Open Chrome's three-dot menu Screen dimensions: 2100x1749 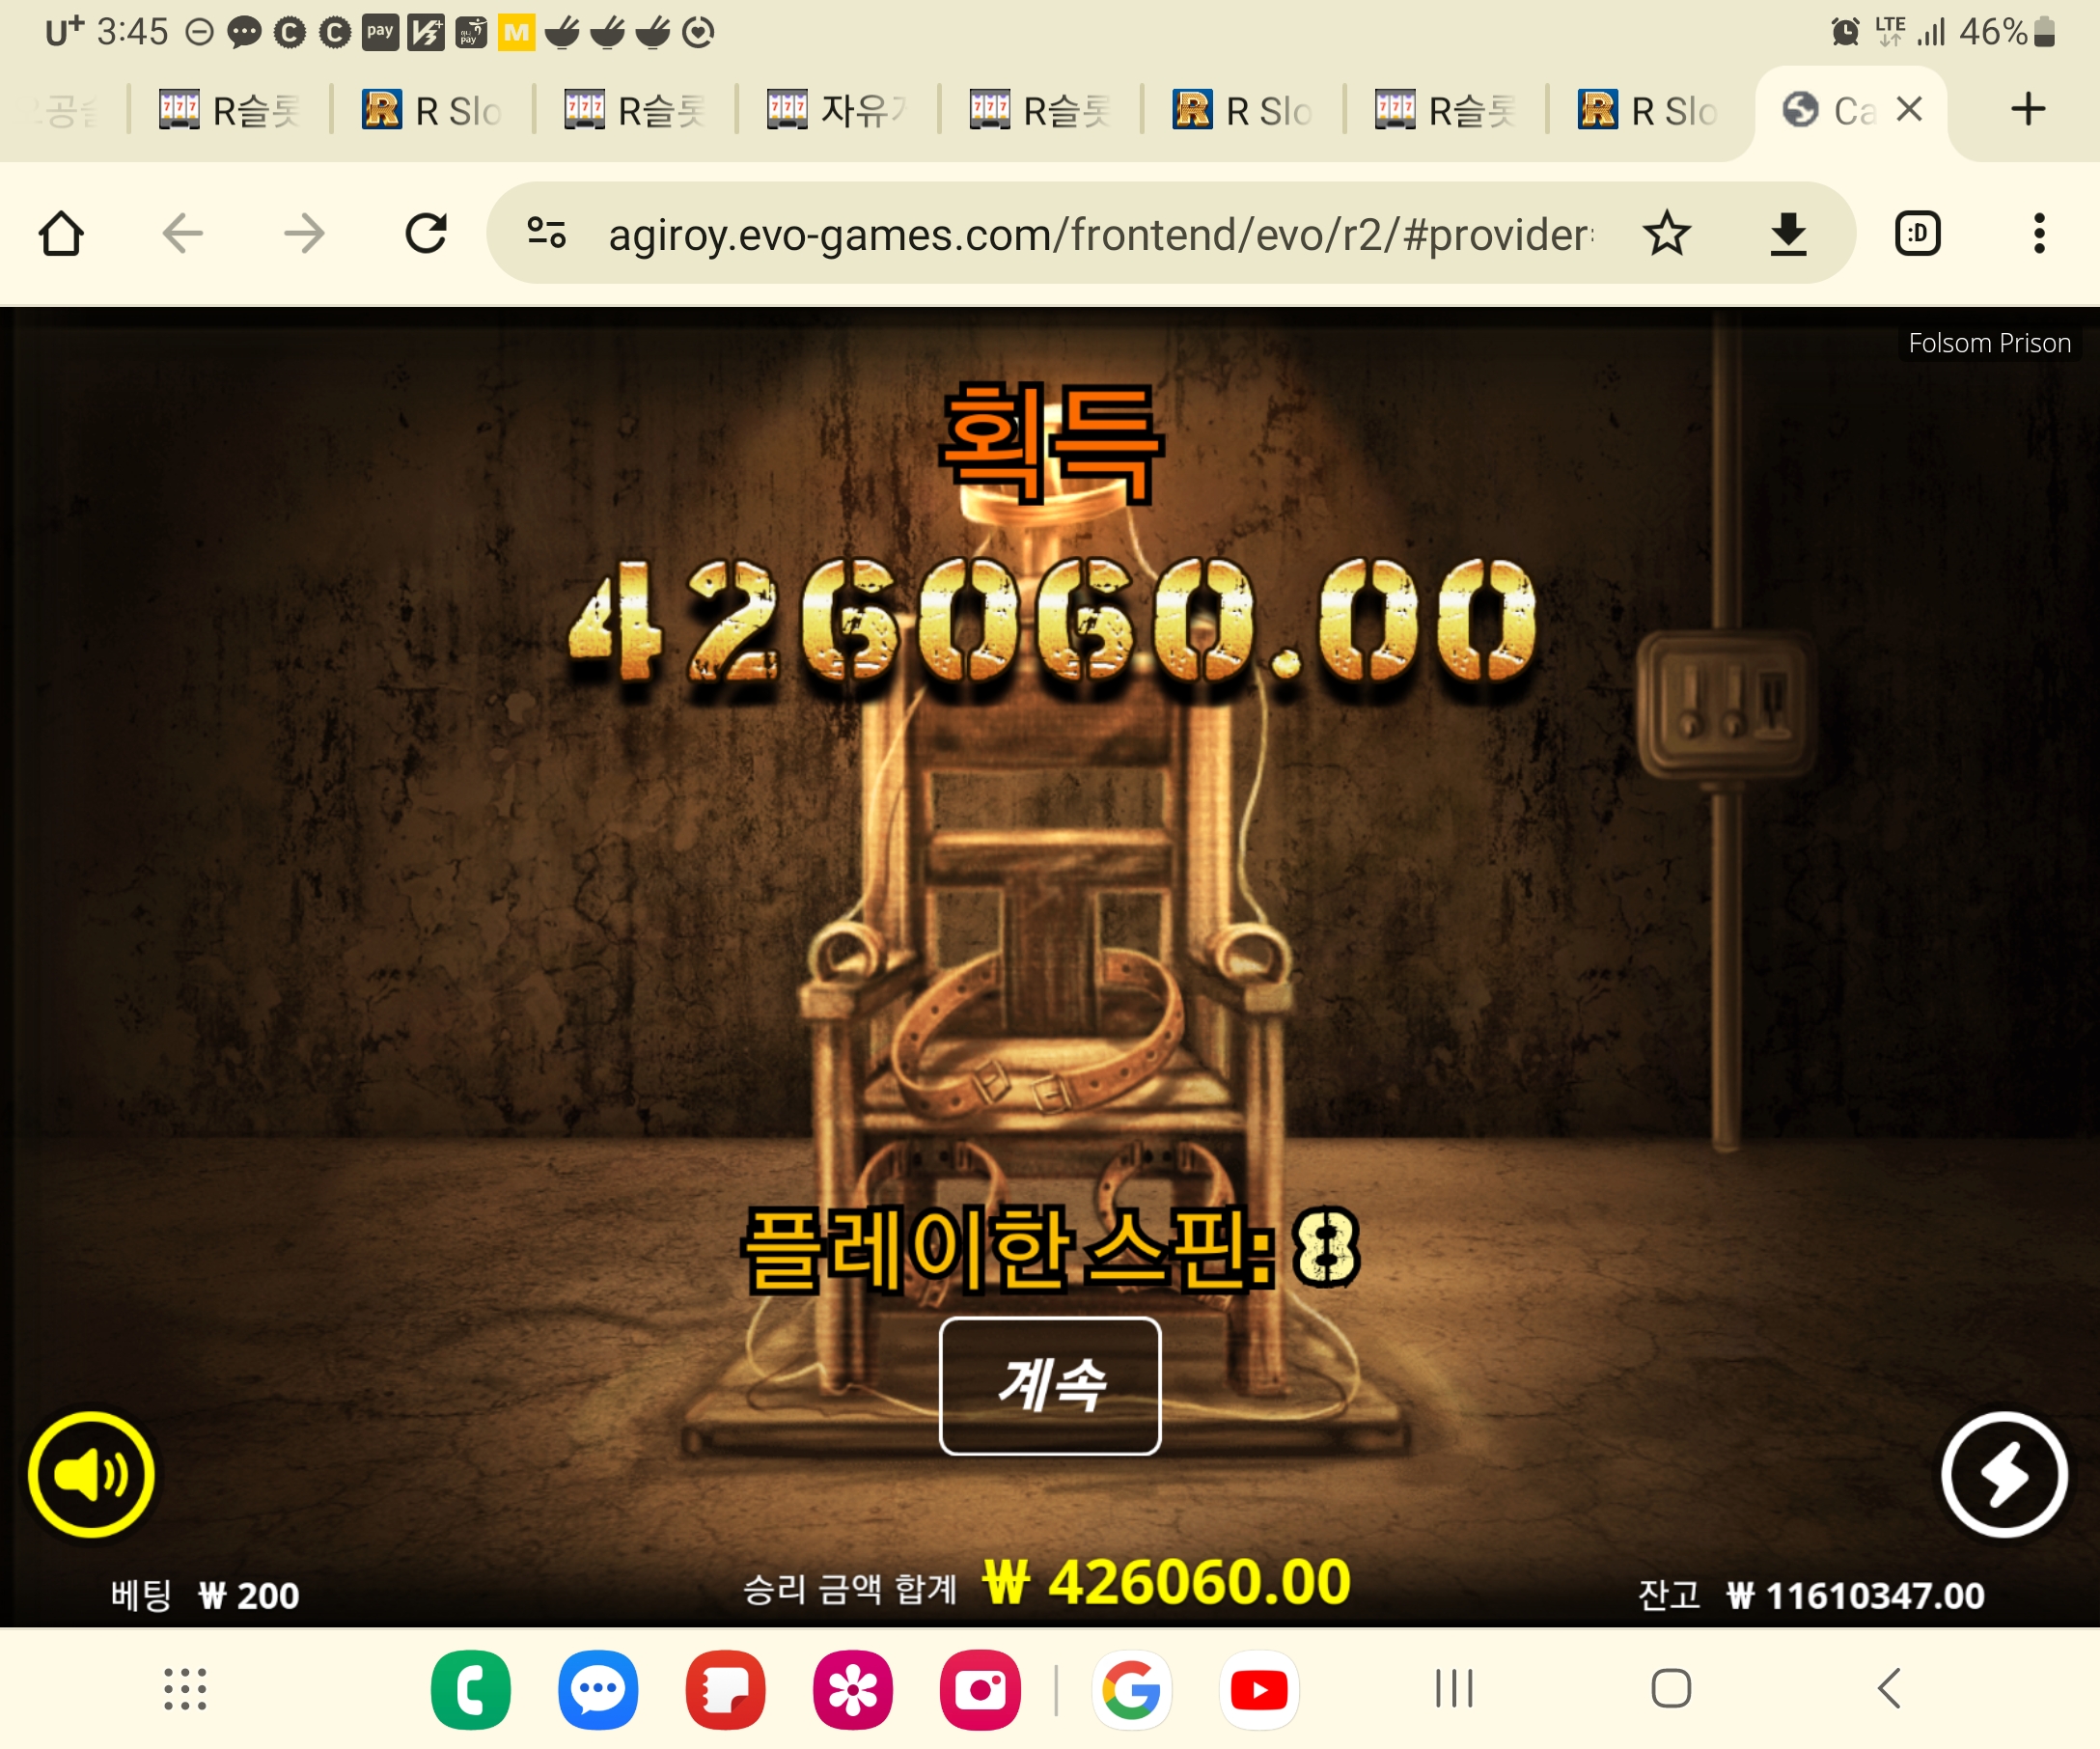click(x=2039, y=234)
